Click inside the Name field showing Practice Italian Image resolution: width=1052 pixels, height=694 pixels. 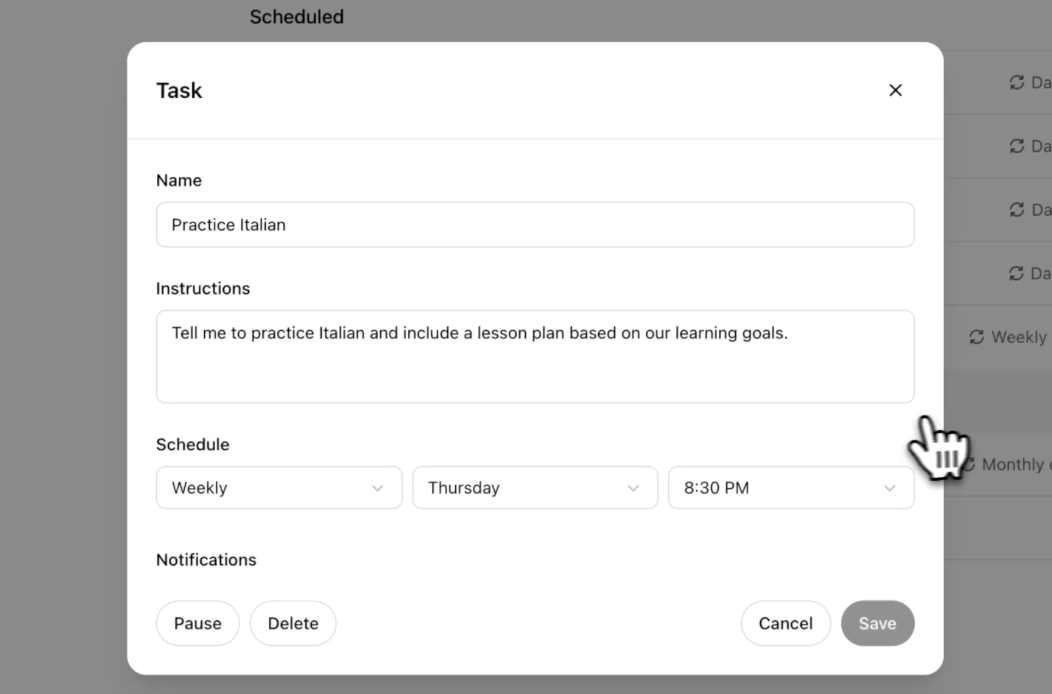tap(534, 224)
